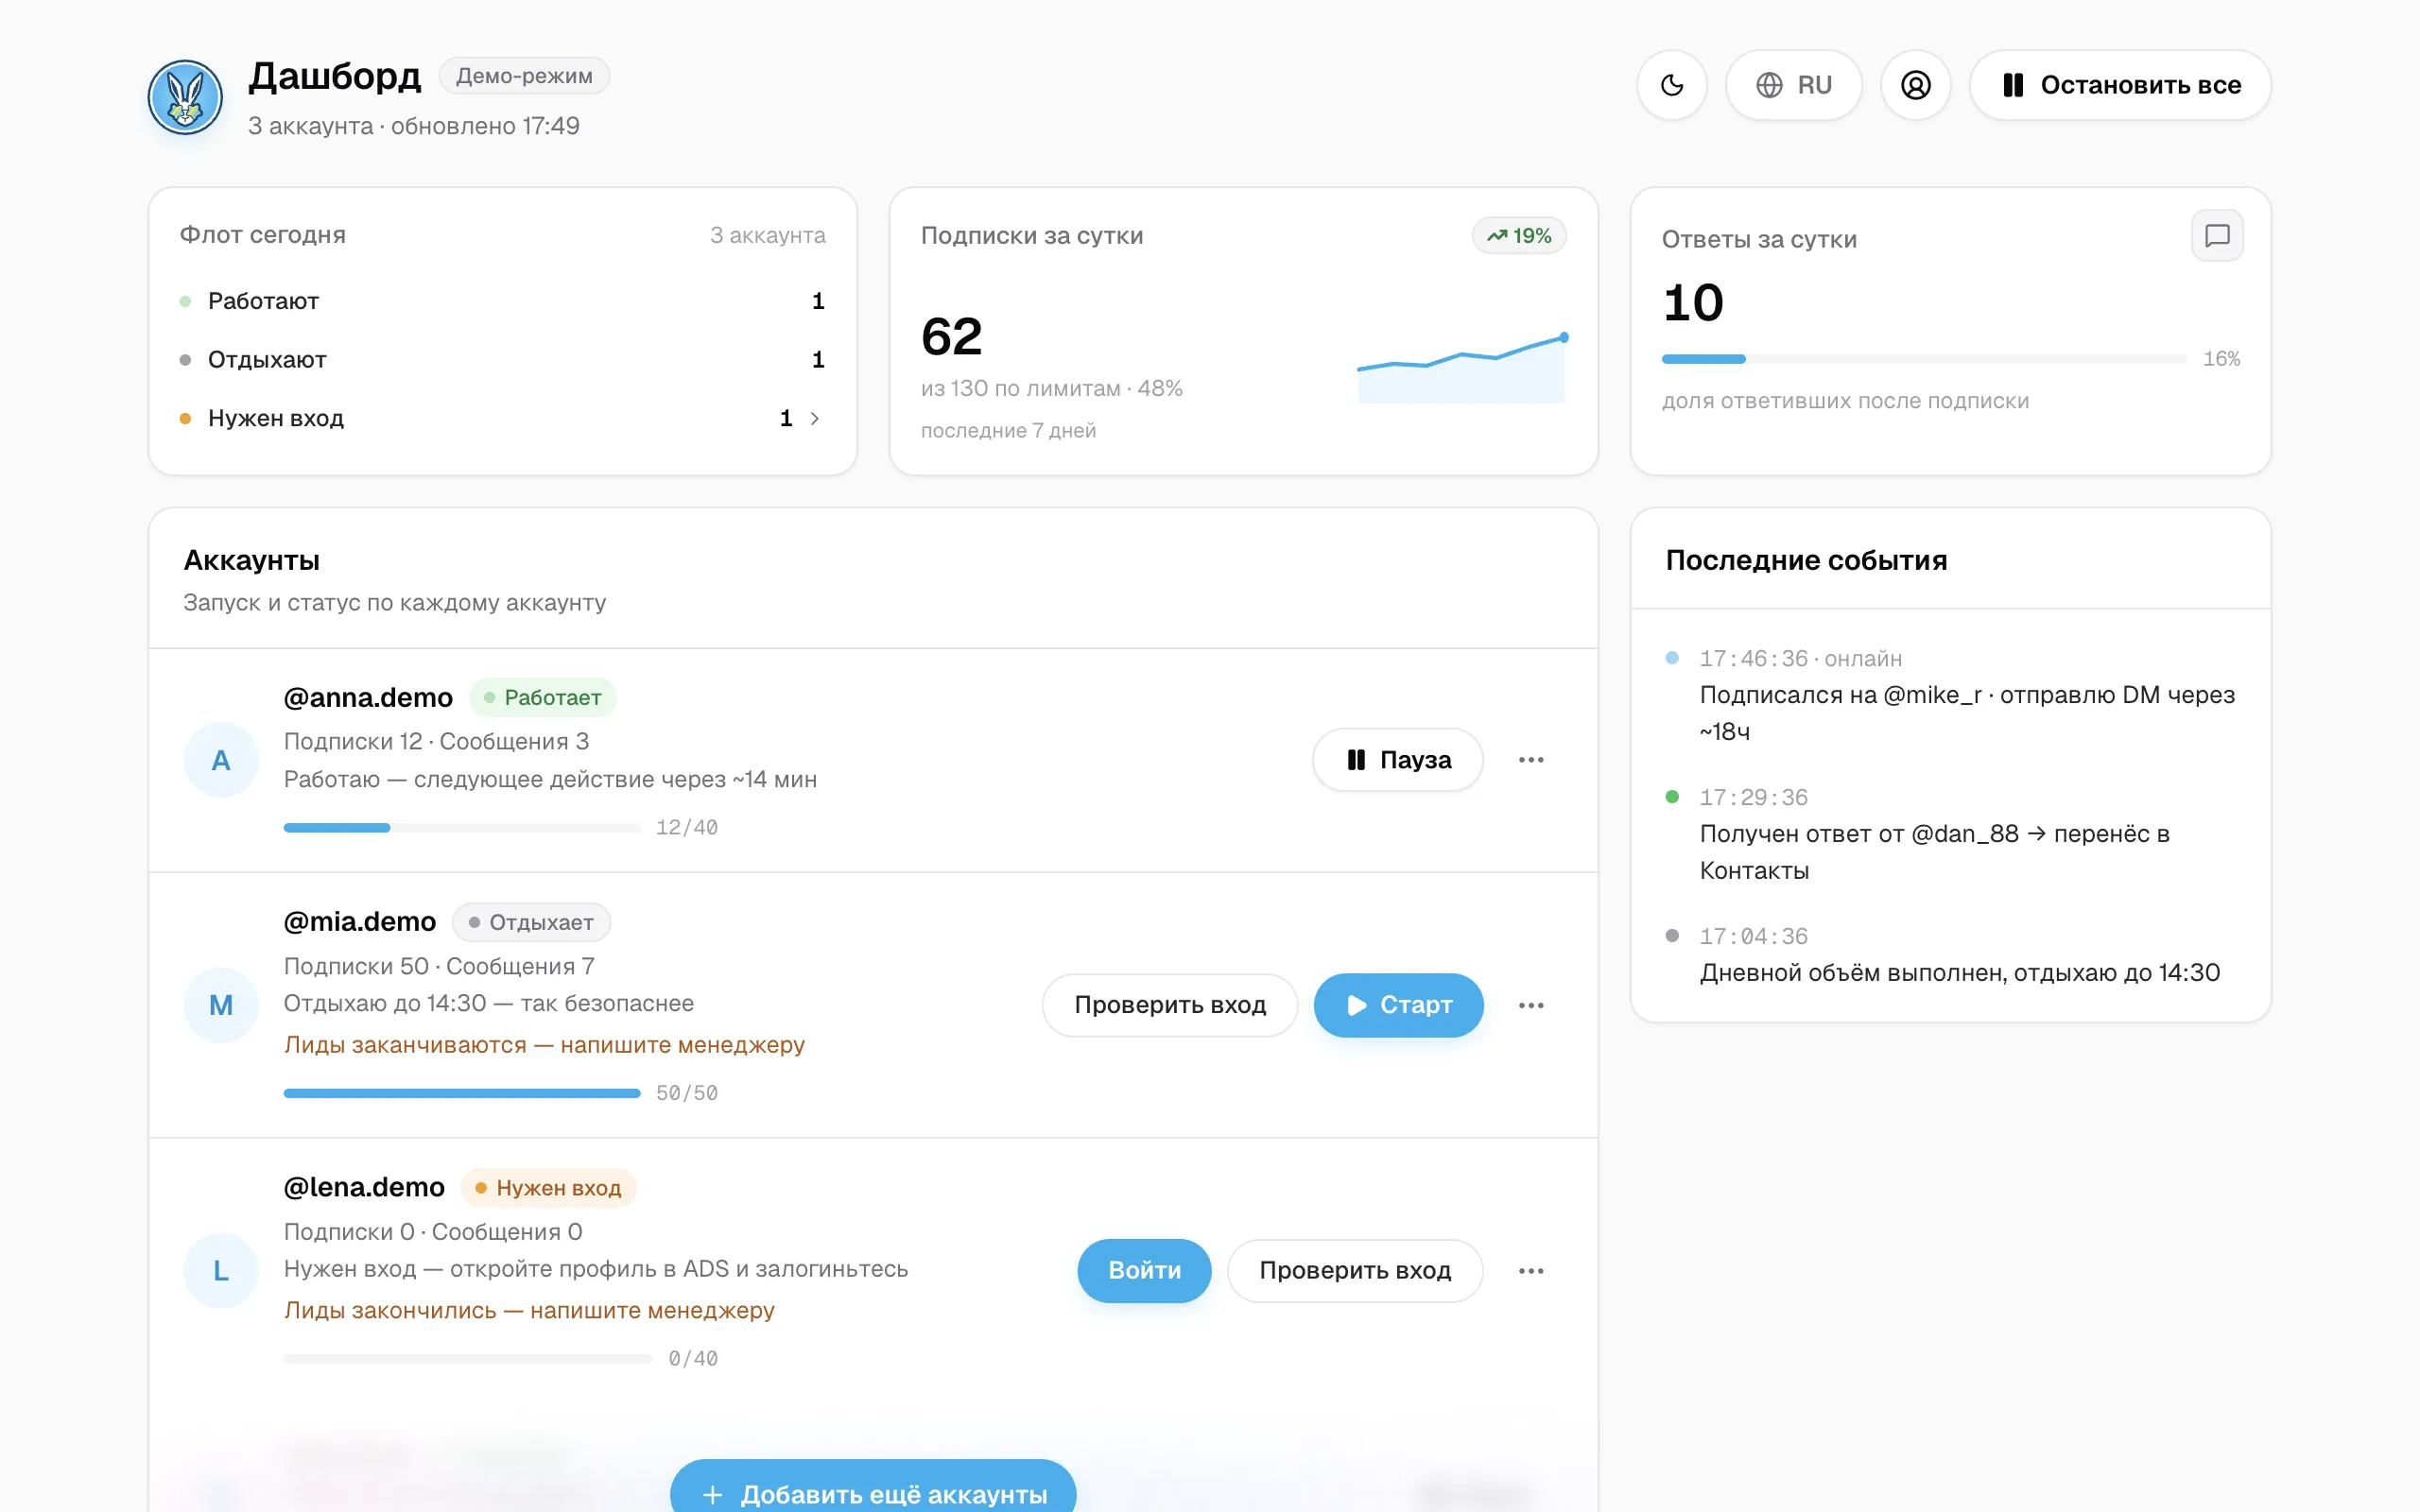Click the L avatar of @lena.demo
Image resolution: width=2420 pixels, height=1512 pixels.
click(x=221, y=1270)
